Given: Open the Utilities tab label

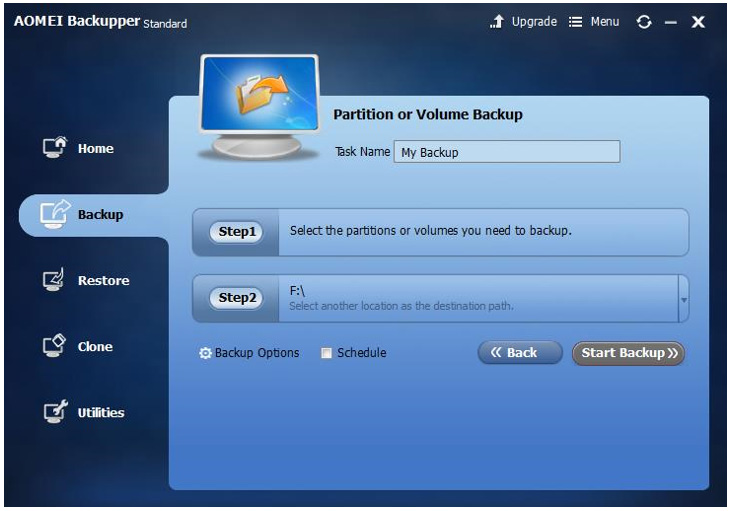Looking at the screenshot, I should click(101, 413).
